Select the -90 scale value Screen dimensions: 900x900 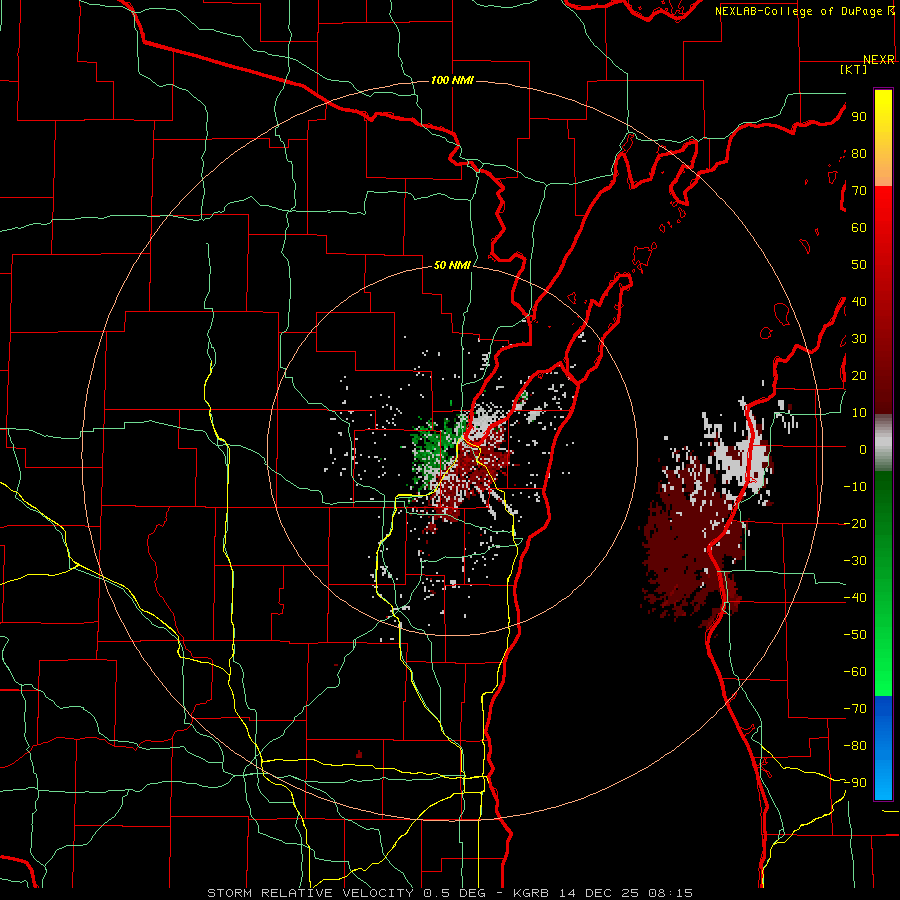point(855,783)
